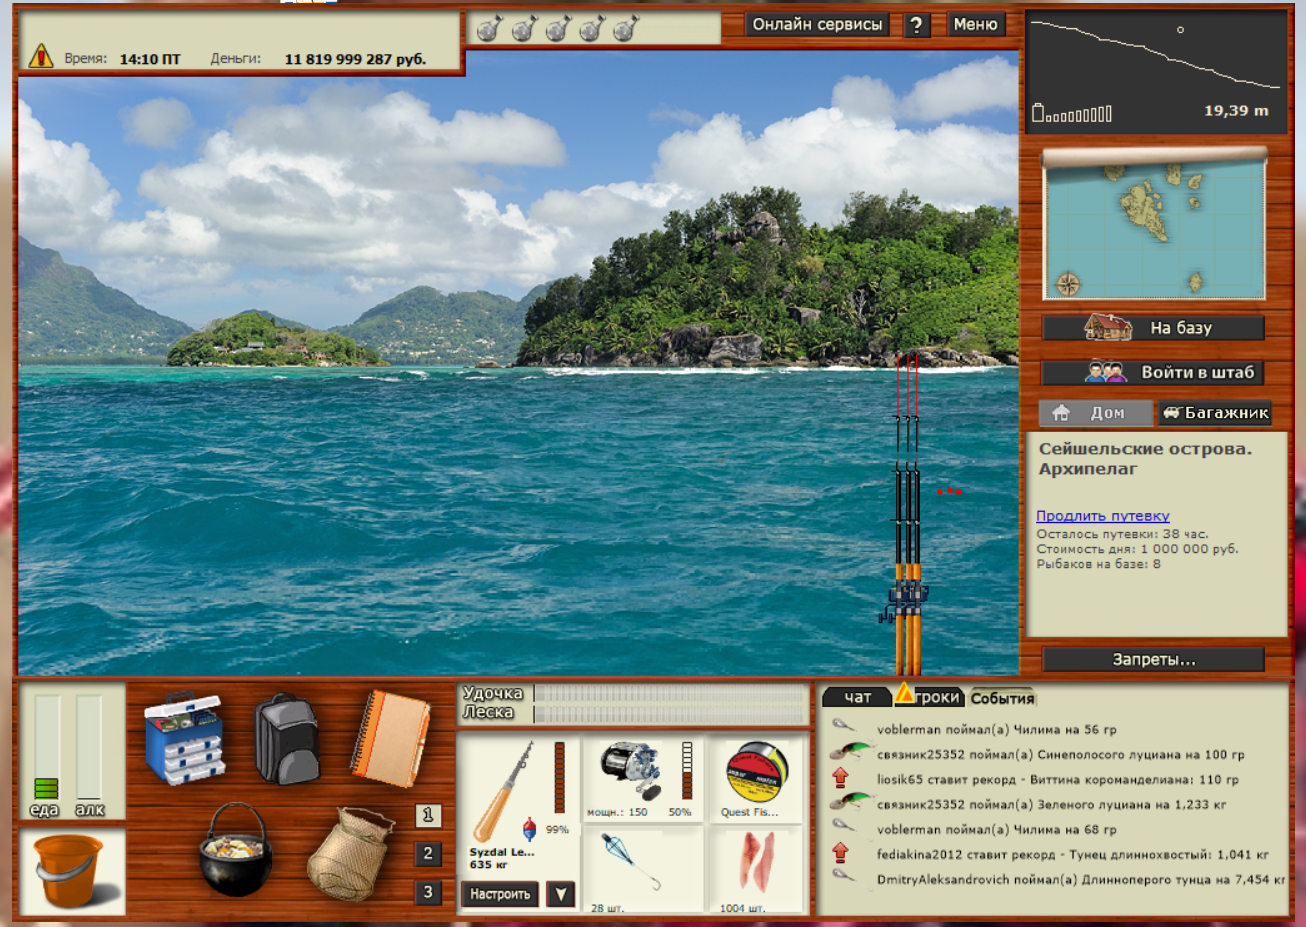The image size is (1306, 927).
Task: Click the алк alcohol level meter
Action: pos(89,747)
